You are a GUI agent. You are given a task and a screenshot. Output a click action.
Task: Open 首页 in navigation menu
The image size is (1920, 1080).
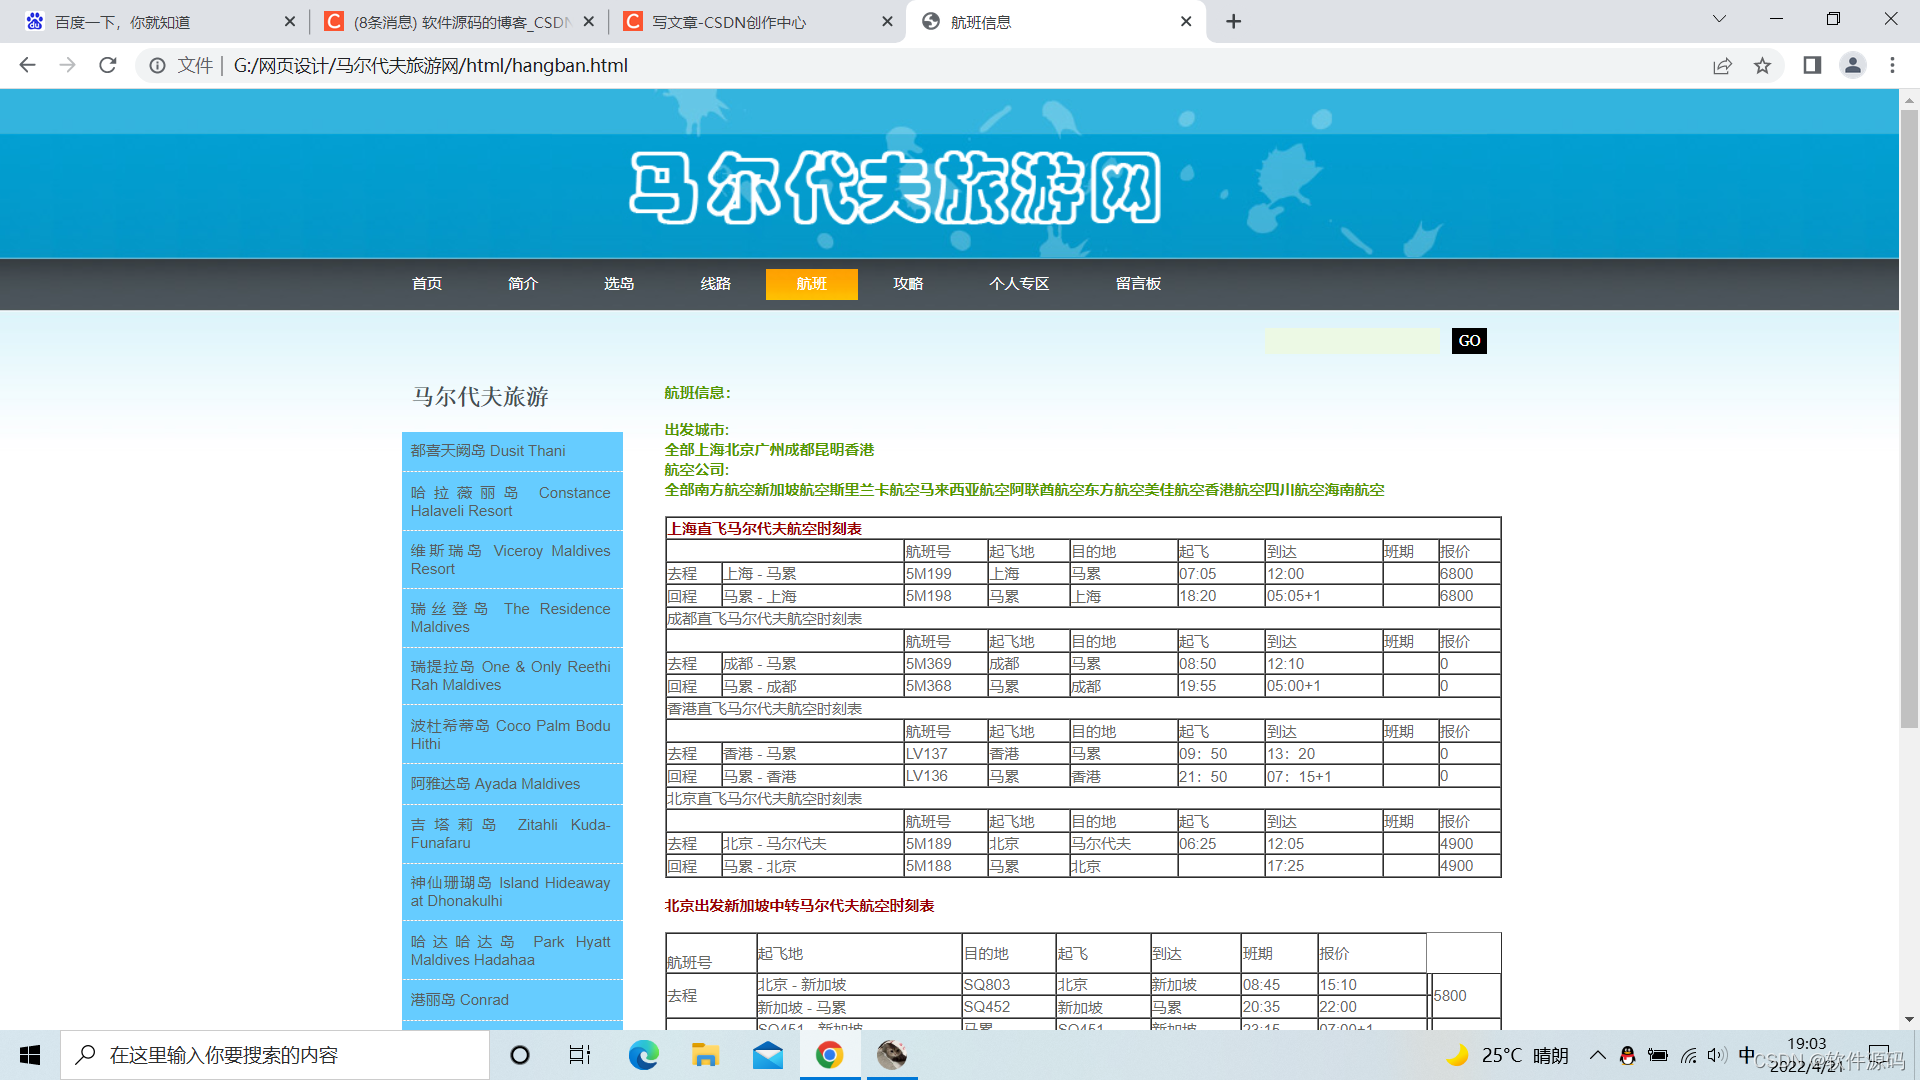pyautogui.click(x=427, y=284)
